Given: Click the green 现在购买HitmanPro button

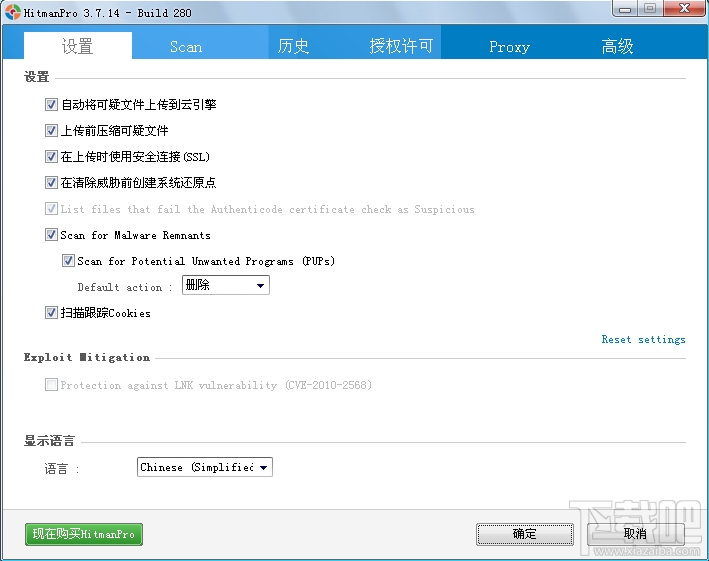Looking at the screenshot, I should pos(84,534).
